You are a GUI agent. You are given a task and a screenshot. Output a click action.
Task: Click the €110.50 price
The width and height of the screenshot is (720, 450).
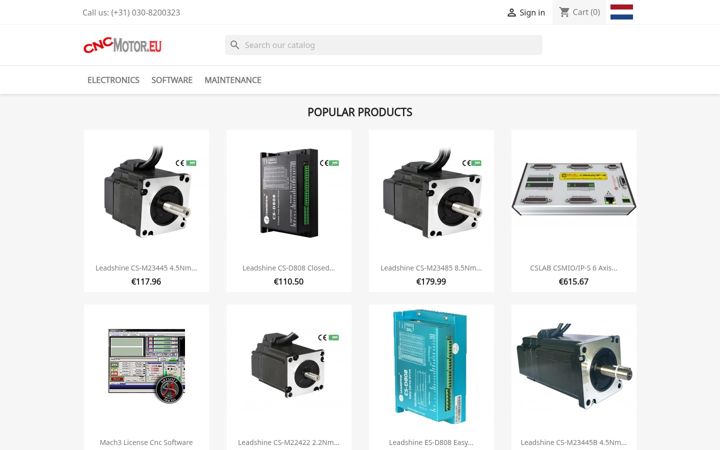point(289,281)
